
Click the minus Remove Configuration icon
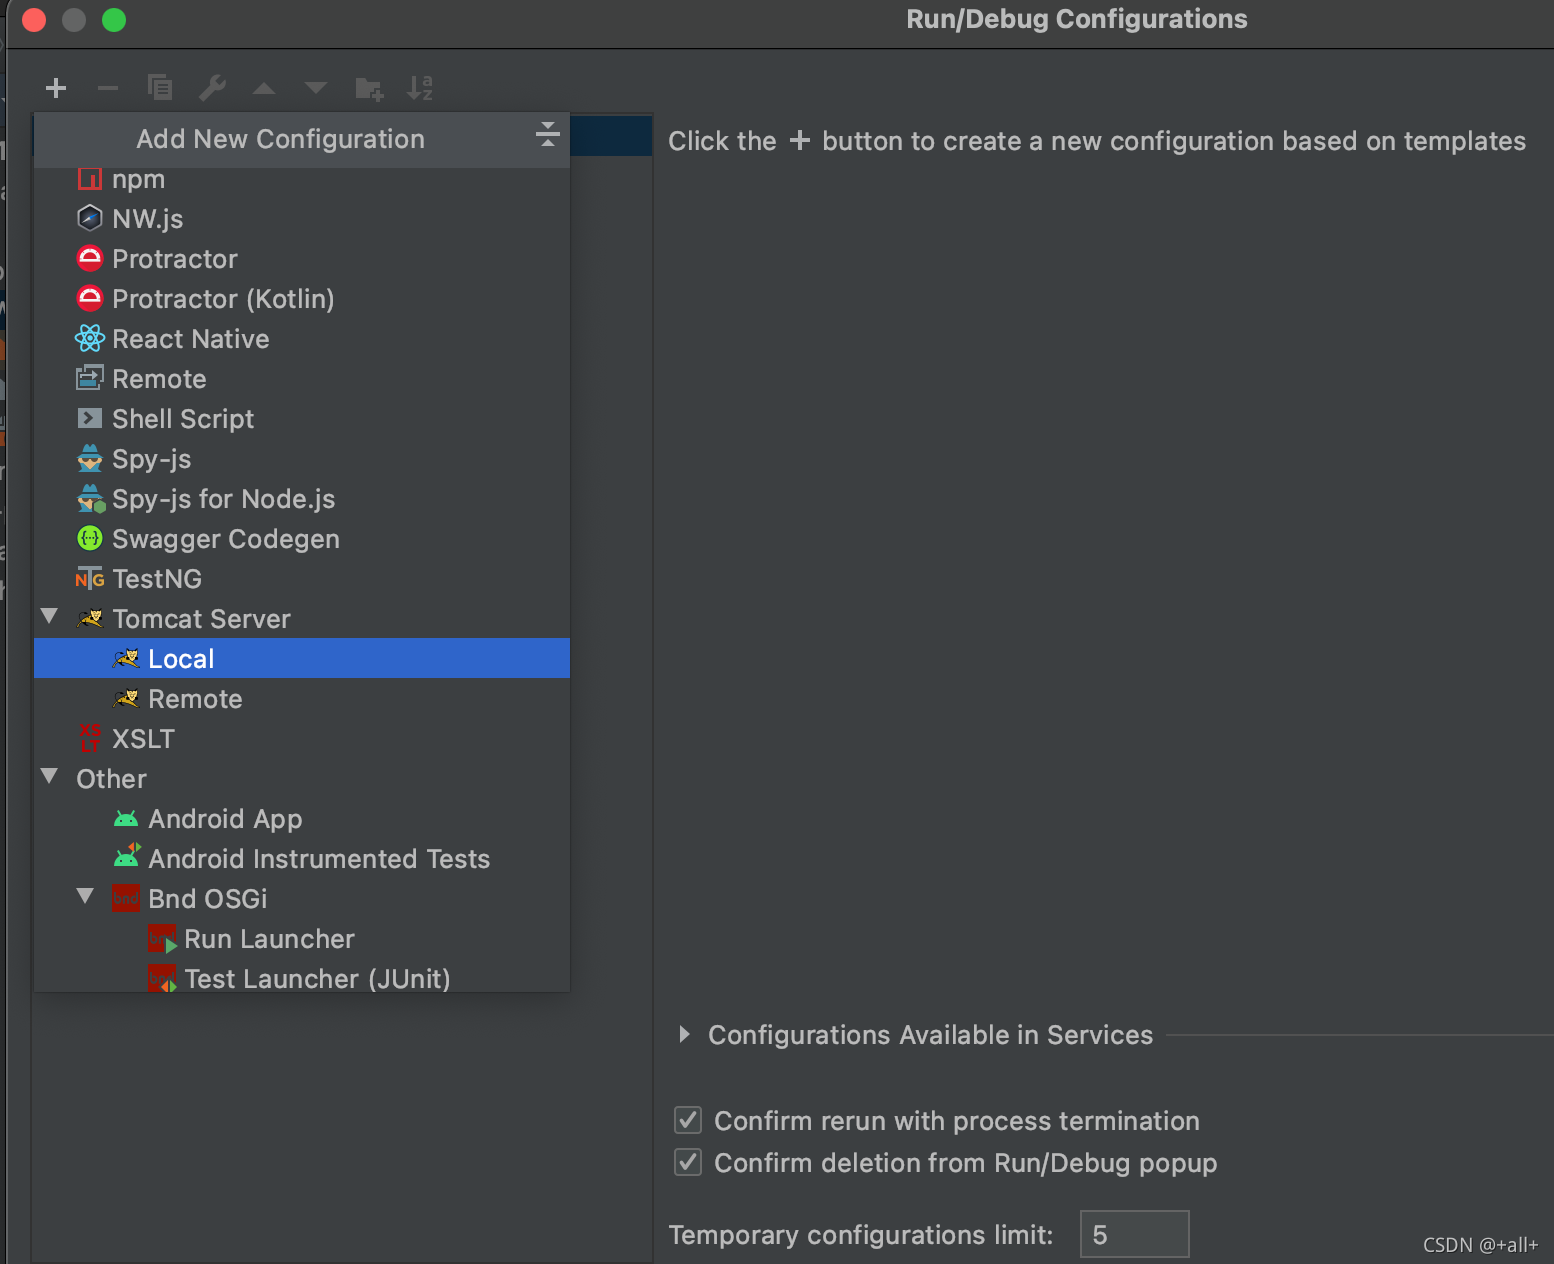click(x=108, y=88)
